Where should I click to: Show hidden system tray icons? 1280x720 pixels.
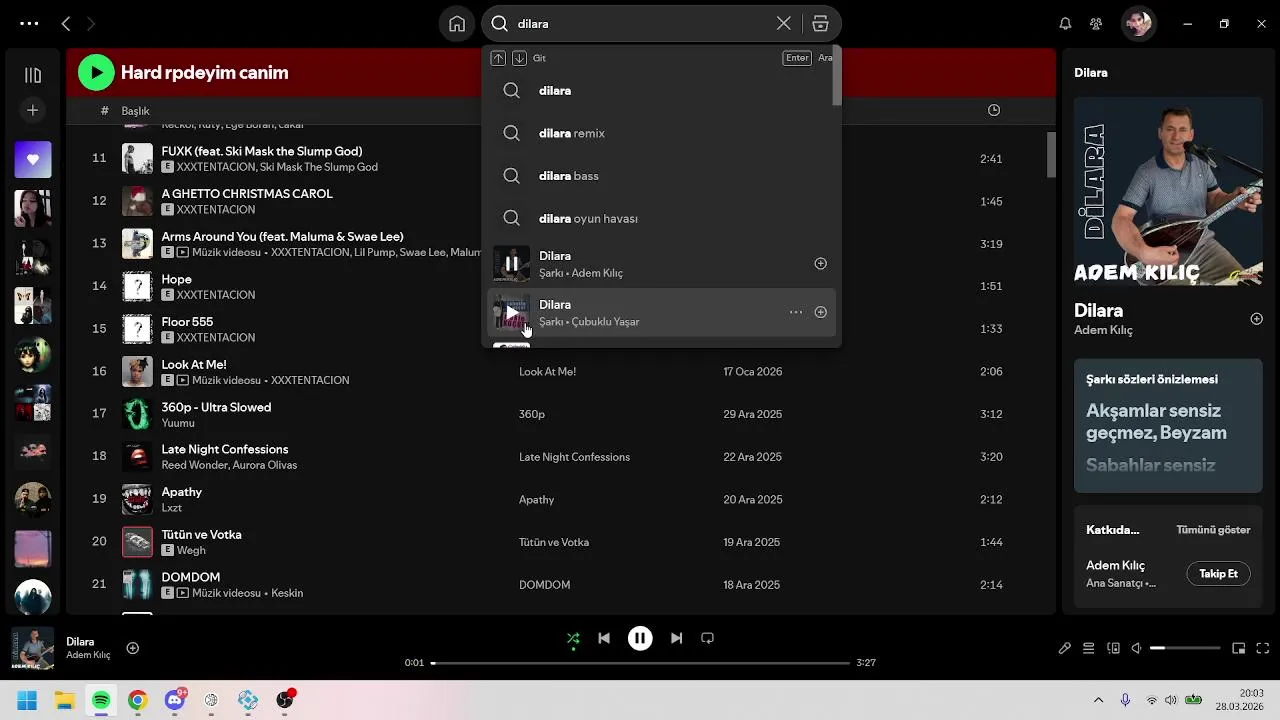click(x=1098, y=700)
